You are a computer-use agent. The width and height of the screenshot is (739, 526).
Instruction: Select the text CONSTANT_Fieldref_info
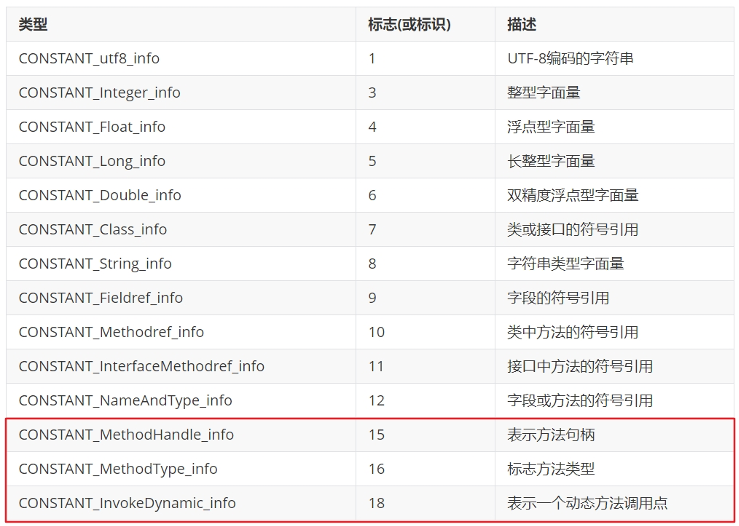tap(100, 298)
